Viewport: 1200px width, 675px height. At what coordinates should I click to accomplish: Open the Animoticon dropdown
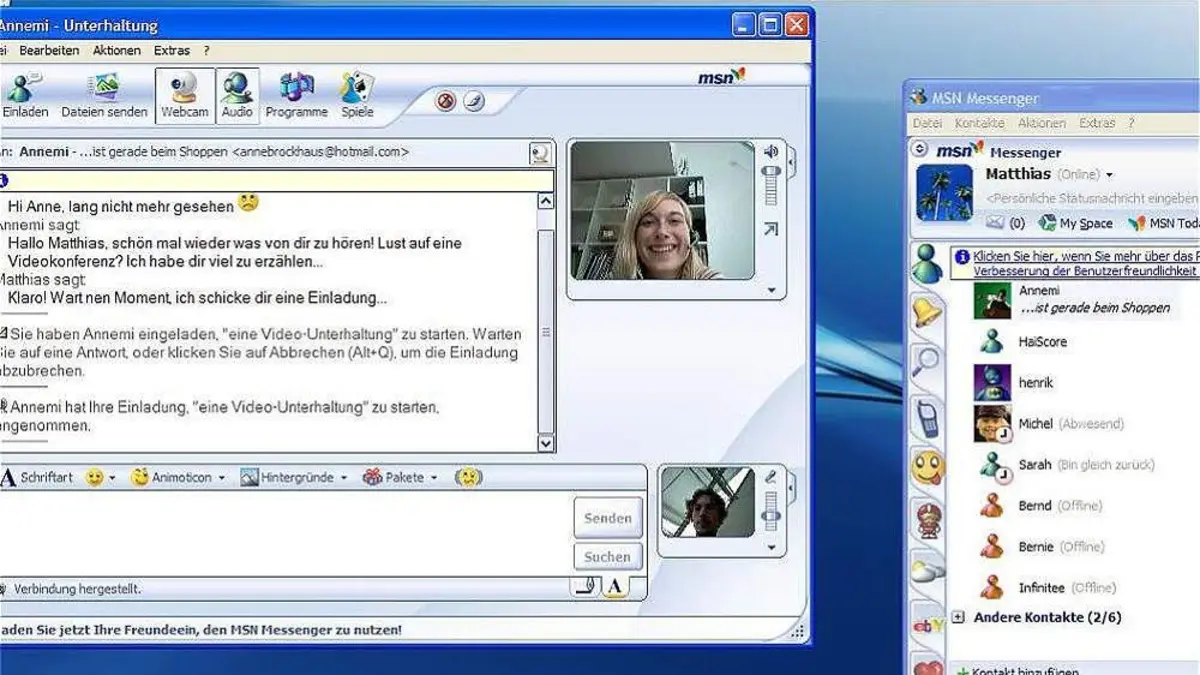point(178,478)
